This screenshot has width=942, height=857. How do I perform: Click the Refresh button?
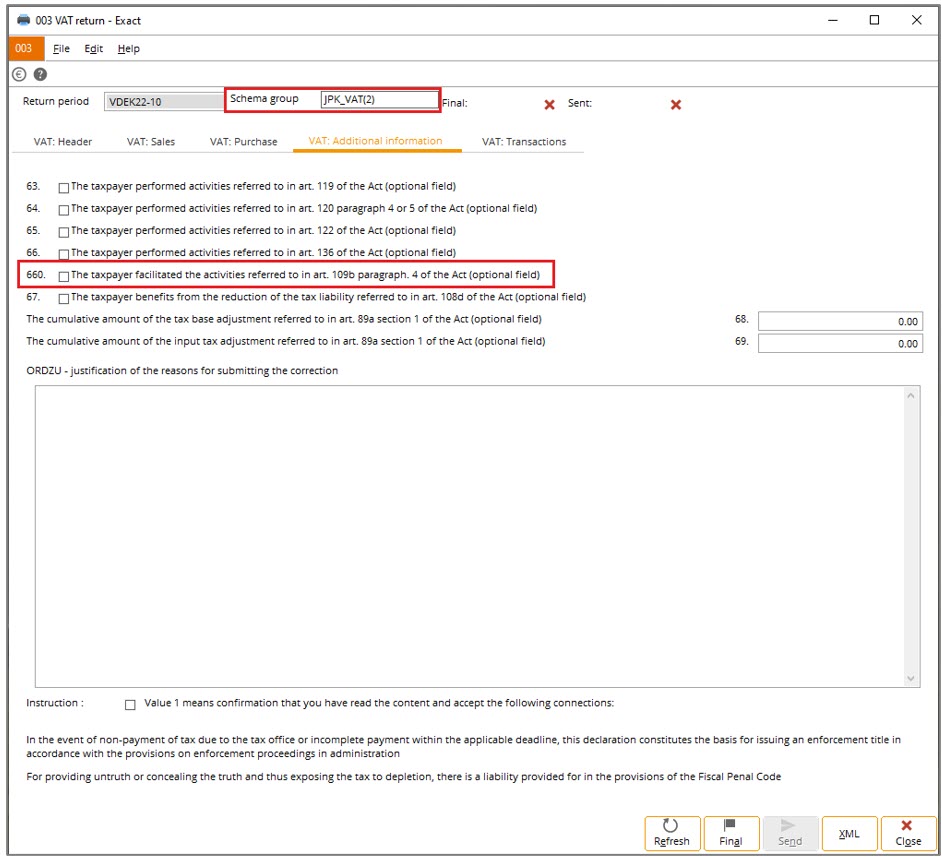pos(672,834)
